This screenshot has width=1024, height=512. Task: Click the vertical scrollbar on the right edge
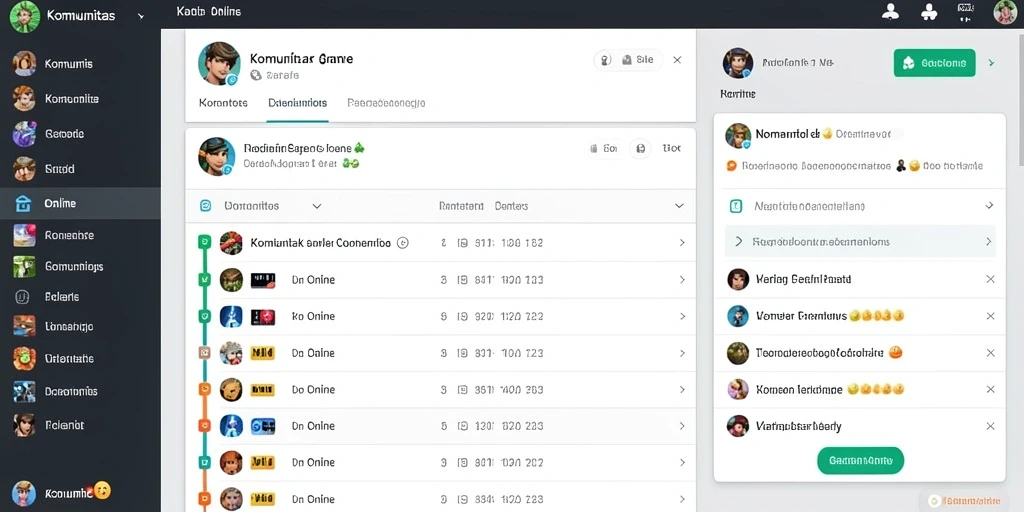(x=1019, y=98)
